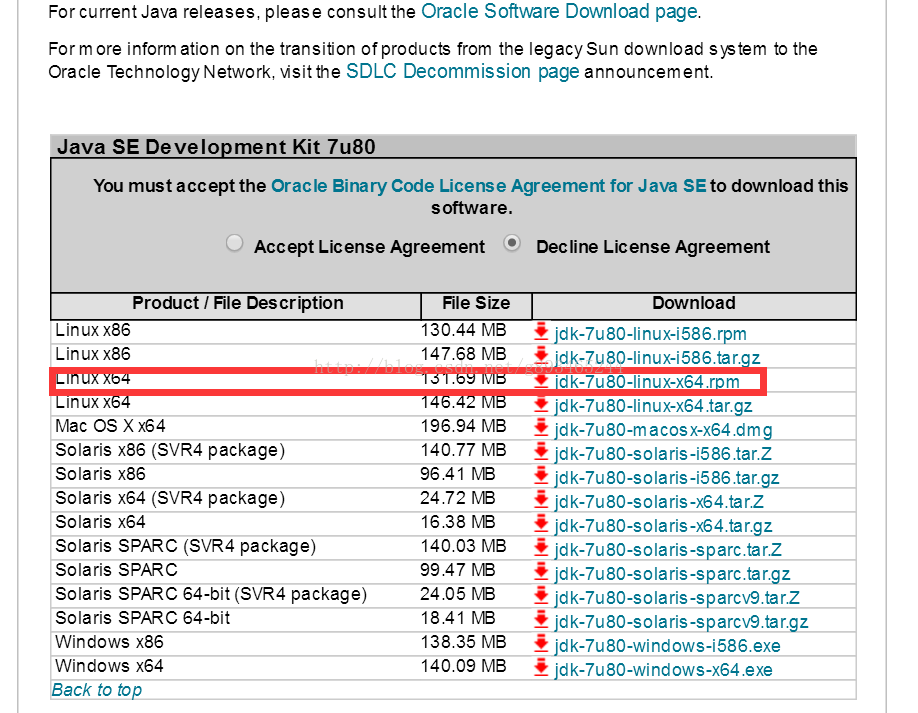Click the red download arrow beside jdk-7u80-solaris-sparc.tar.Z

[541, 547]
